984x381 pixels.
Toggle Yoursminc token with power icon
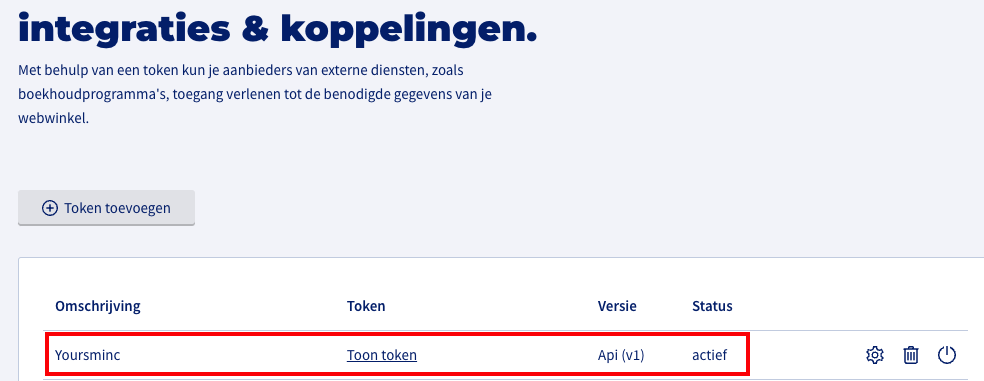click(x=946, y=355)
